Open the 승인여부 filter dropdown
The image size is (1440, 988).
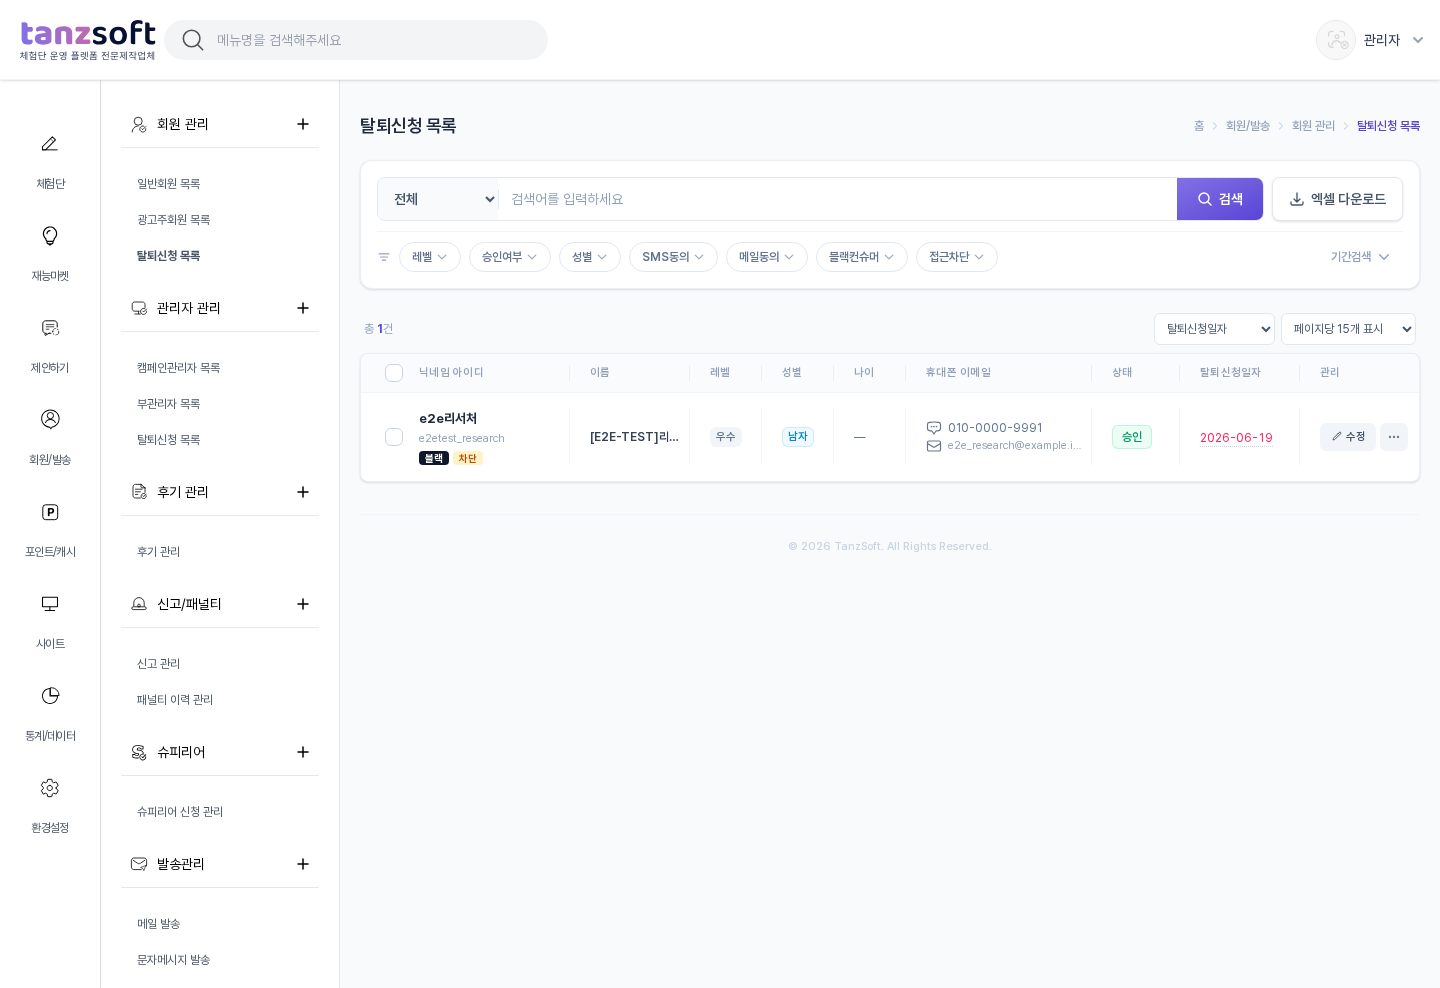(x=510, y=257)
